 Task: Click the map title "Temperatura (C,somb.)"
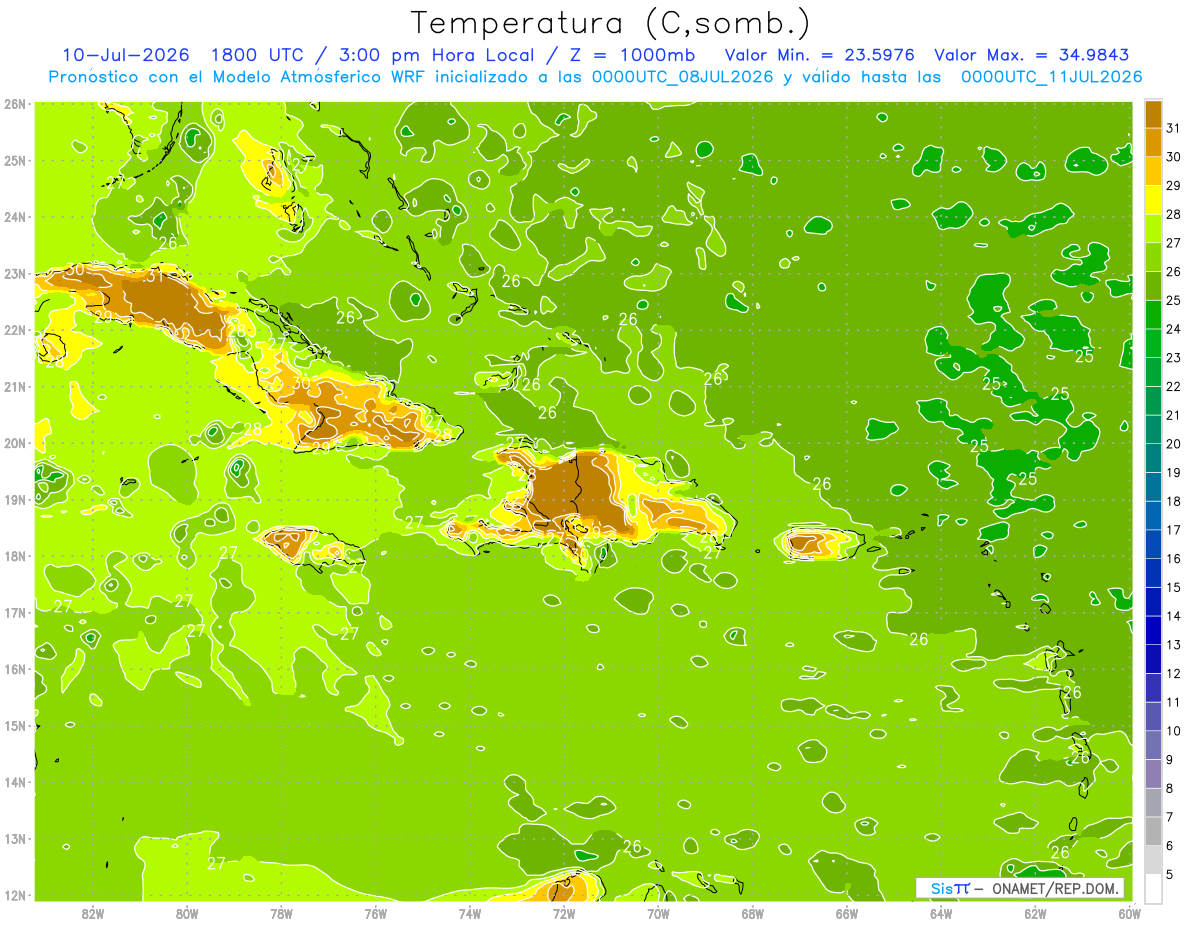click(x=611, y=23)
